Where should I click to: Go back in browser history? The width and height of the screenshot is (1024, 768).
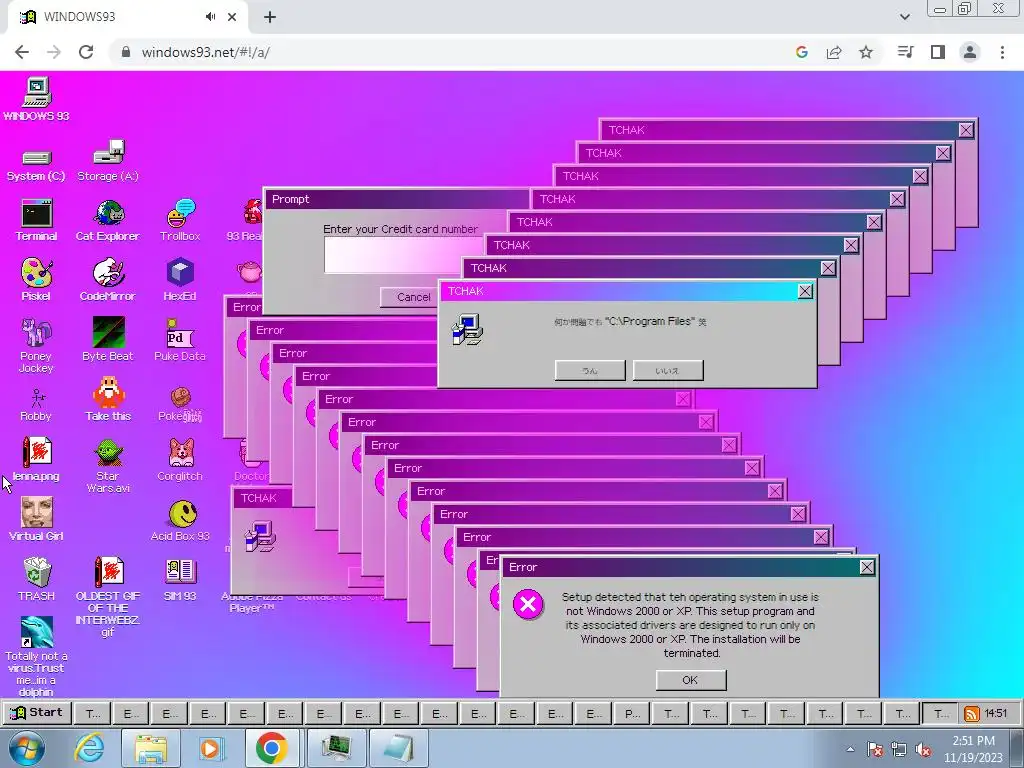coord(22,52)
